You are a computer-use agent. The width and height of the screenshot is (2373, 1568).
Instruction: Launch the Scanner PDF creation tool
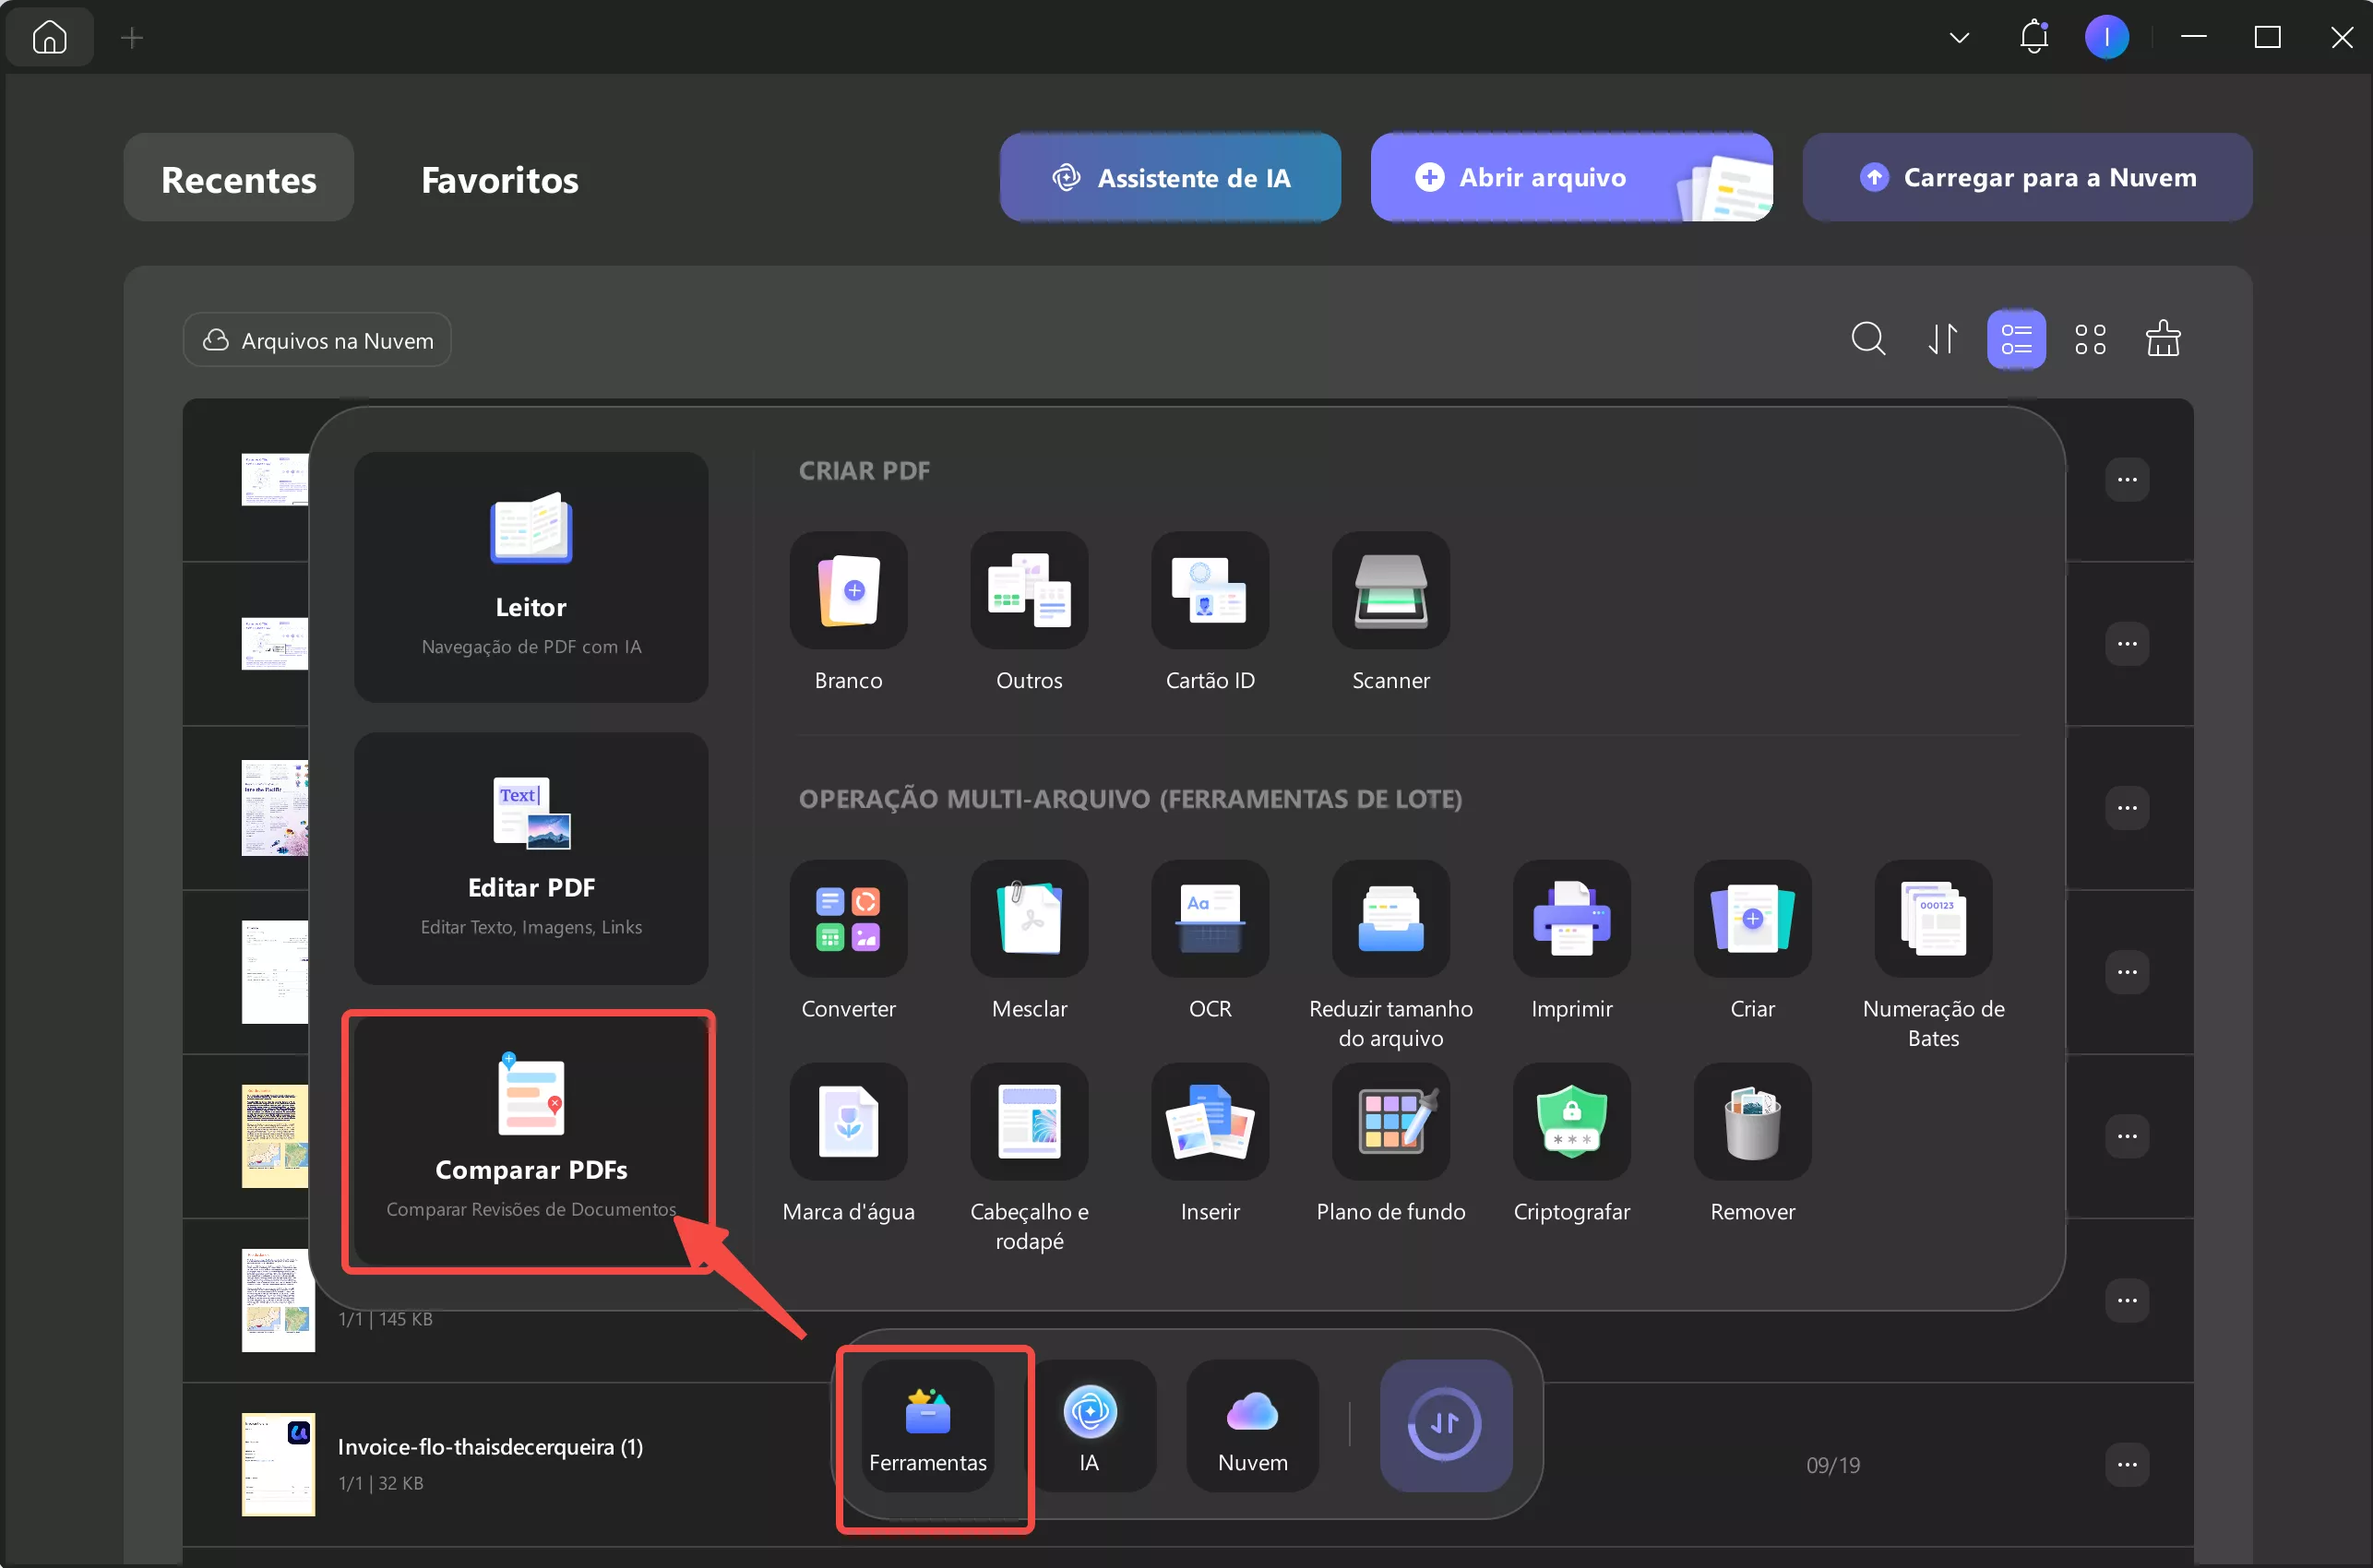click(x=1390, y=592)
